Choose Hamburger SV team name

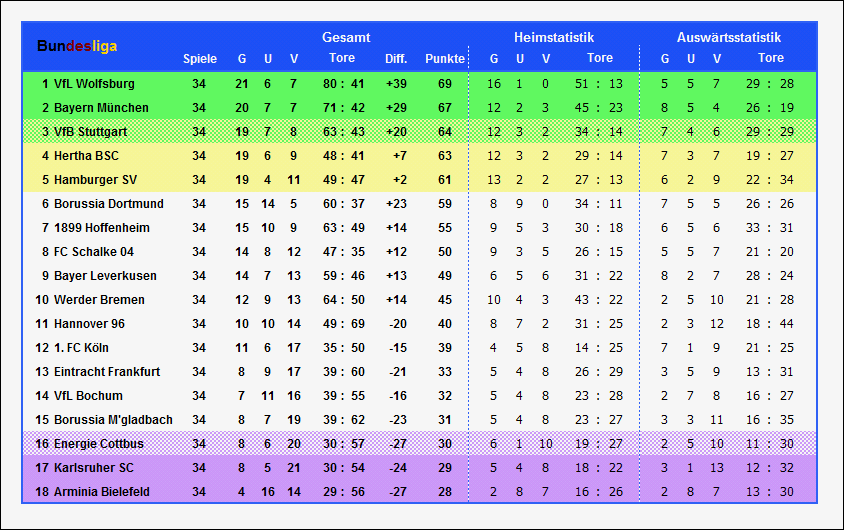95,180
